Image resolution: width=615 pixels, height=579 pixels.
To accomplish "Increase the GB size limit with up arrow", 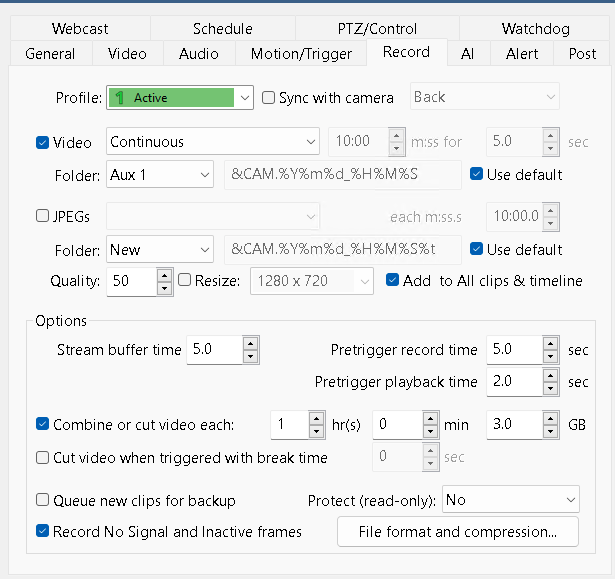I will [x=551, y=419].
